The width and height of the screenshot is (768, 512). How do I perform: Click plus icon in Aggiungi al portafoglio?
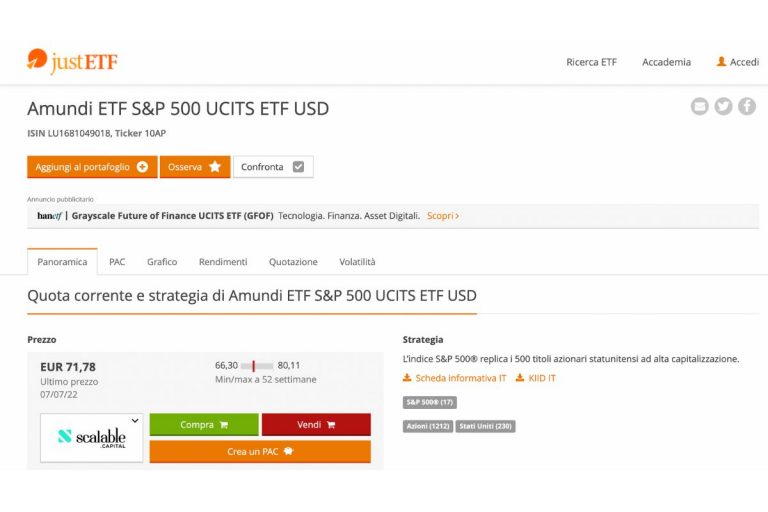click(143, 167)
